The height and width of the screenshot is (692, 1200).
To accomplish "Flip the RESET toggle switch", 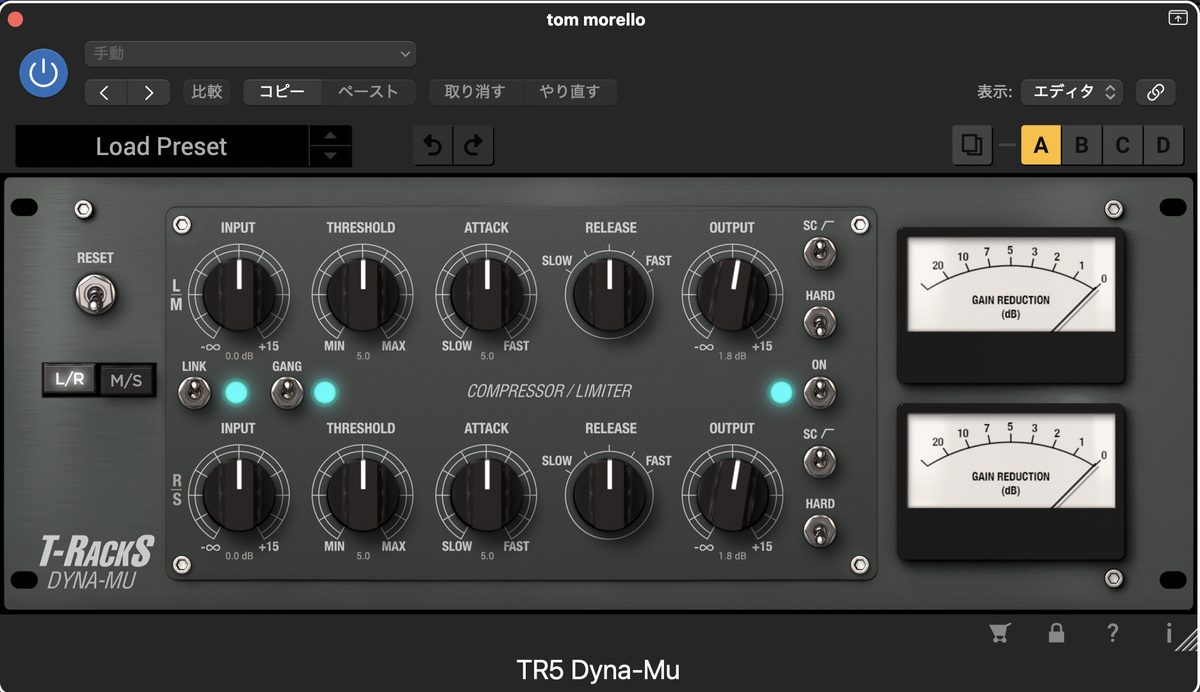I will (95, 294).
